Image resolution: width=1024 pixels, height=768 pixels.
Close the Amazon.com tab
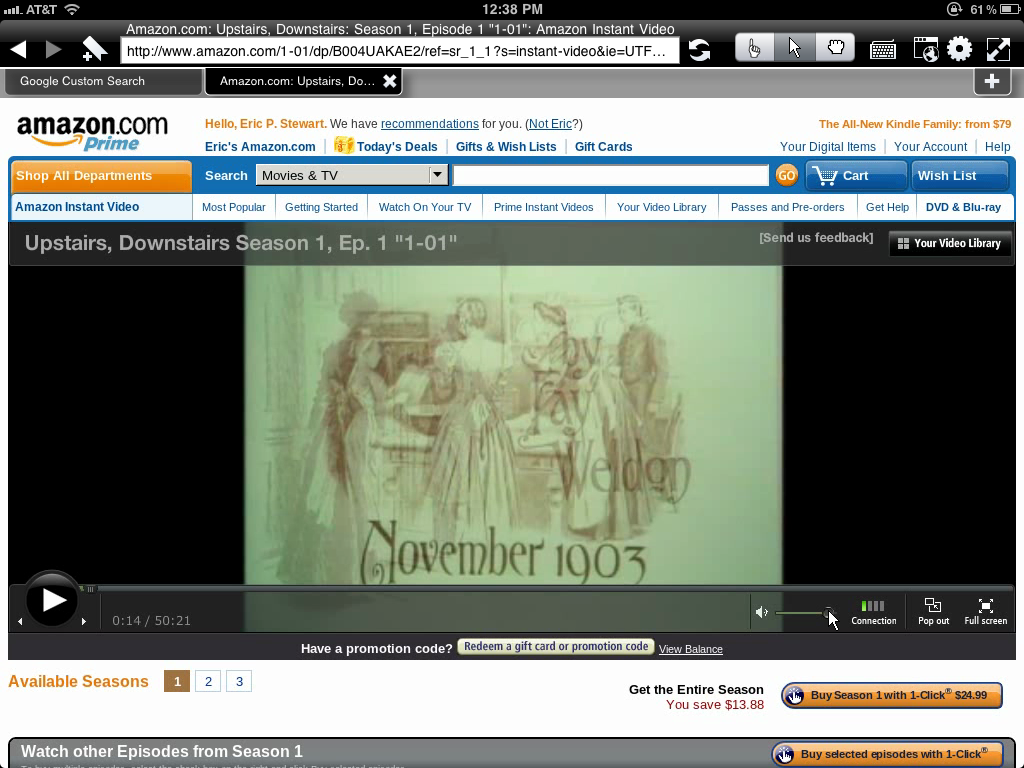pos(389,81)
